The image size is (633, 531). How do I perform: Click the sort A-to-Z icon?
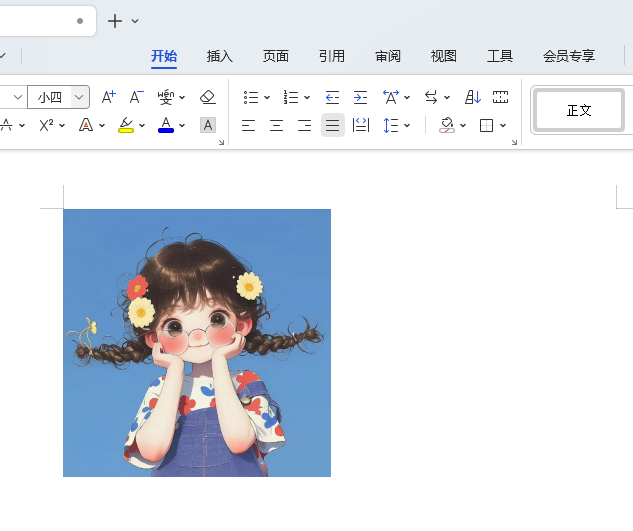coord(473,97)
